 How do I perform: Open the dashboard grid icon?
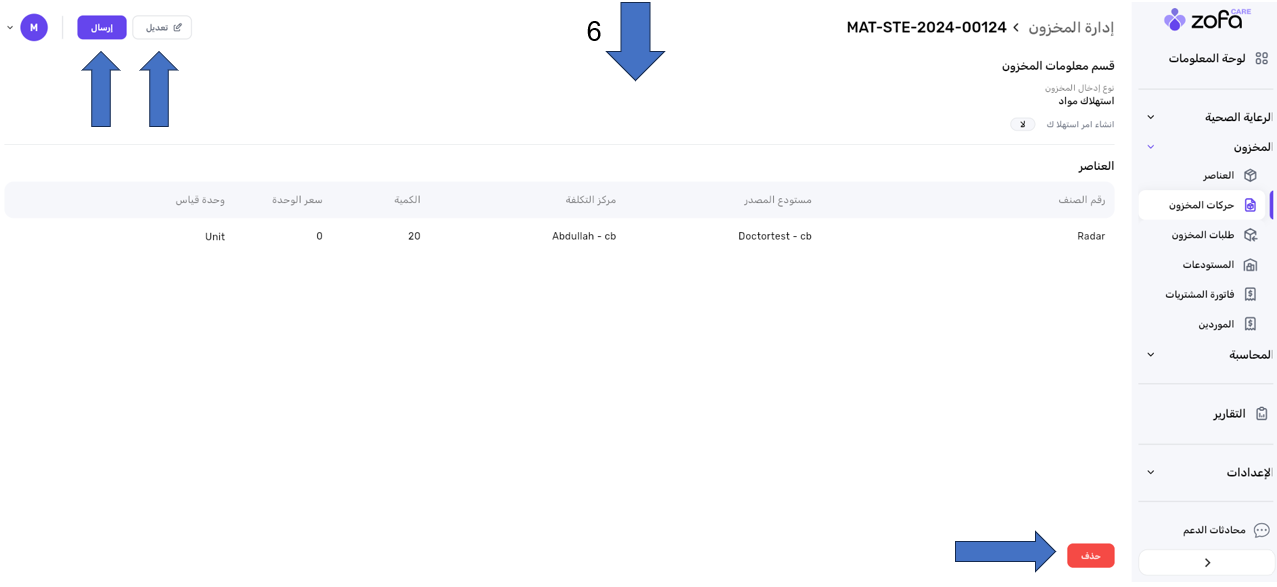click(x=1261, y=59)
